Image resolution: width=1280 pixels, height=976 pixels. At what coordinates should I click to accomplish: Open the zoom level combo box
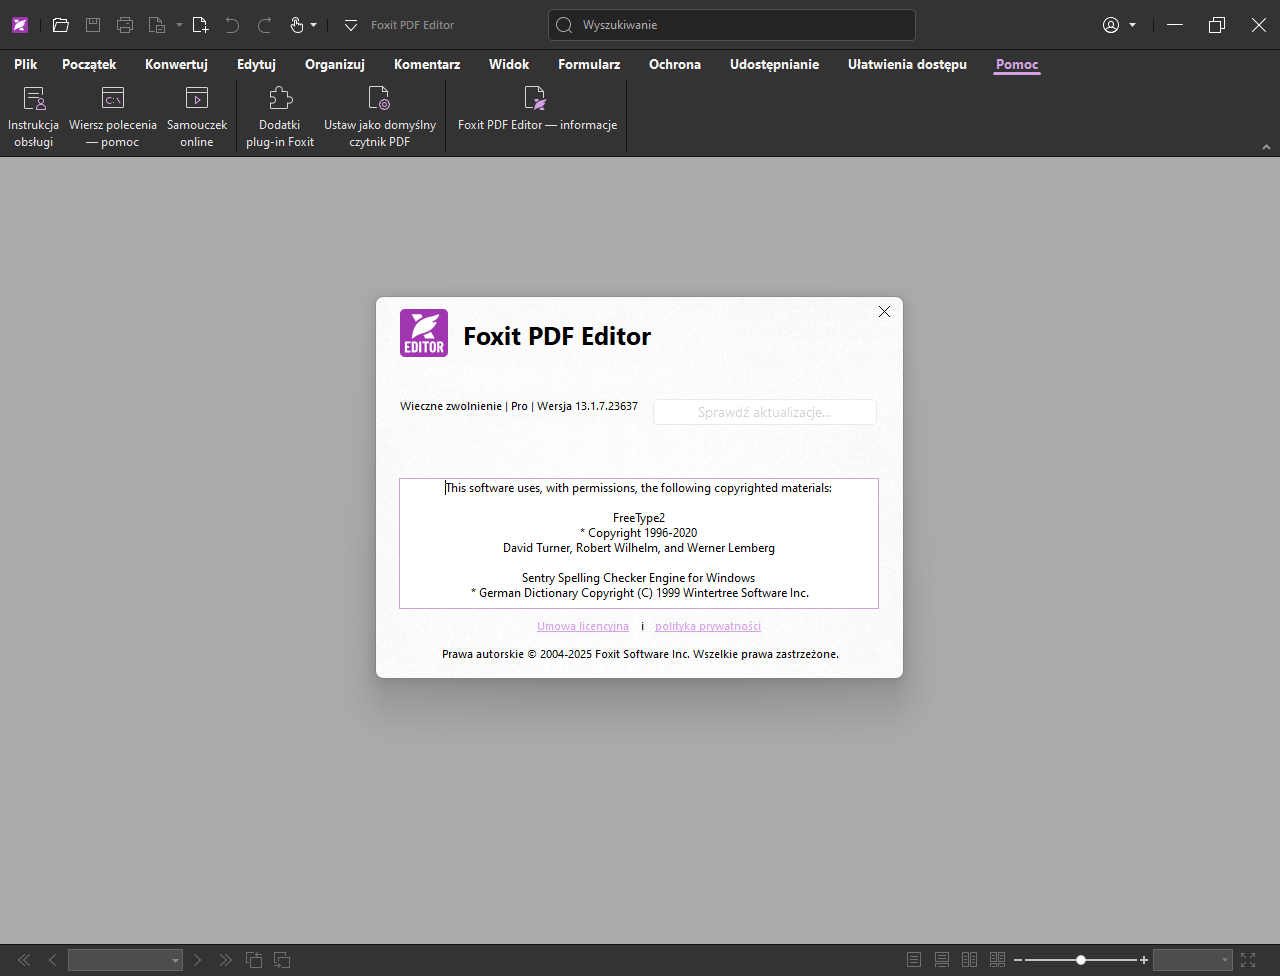pos(1193,960)
